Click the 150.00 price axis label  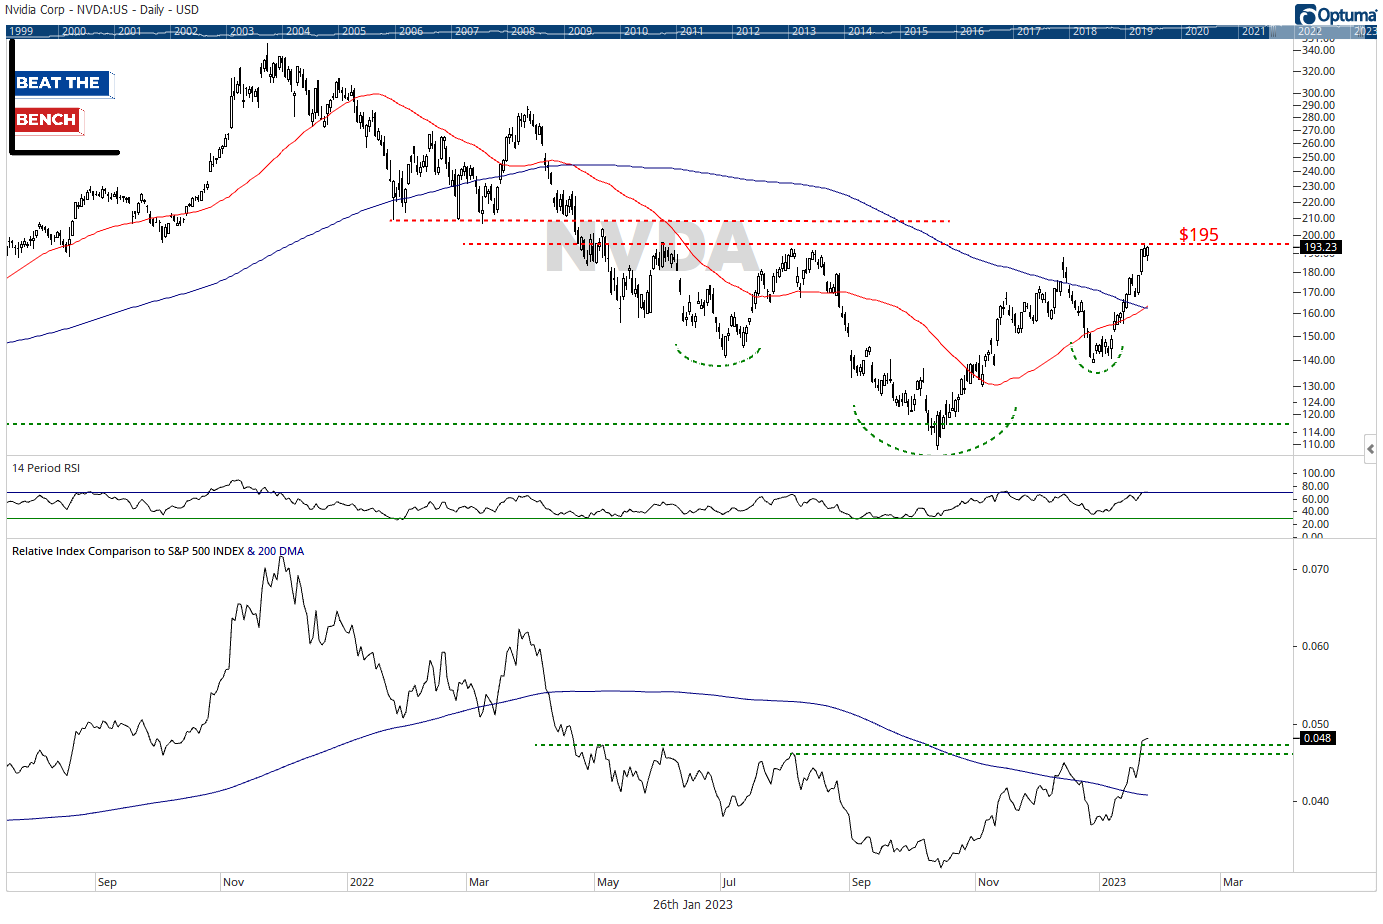point(1319,336)
